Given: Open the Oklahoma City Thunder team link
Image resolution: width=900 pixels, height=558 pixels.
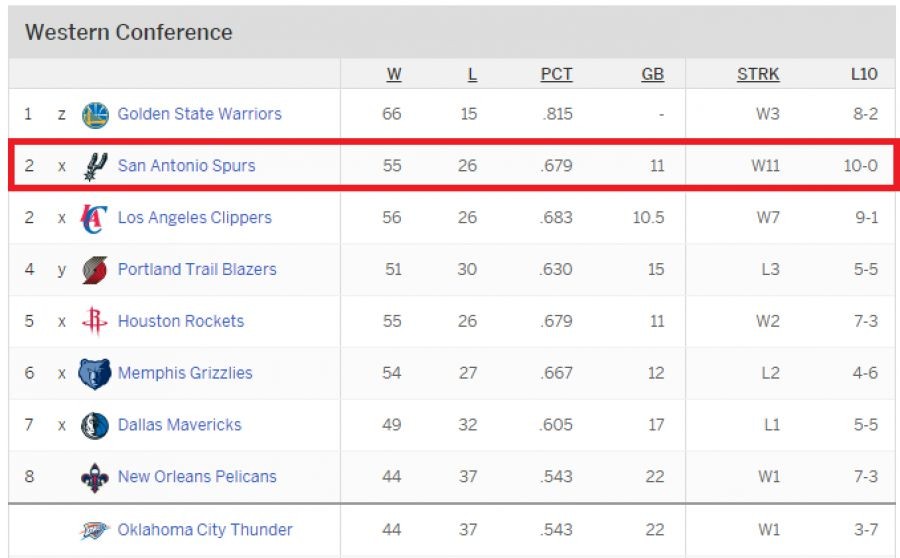Looking at the screenshot, I should [x=205, y=529].
